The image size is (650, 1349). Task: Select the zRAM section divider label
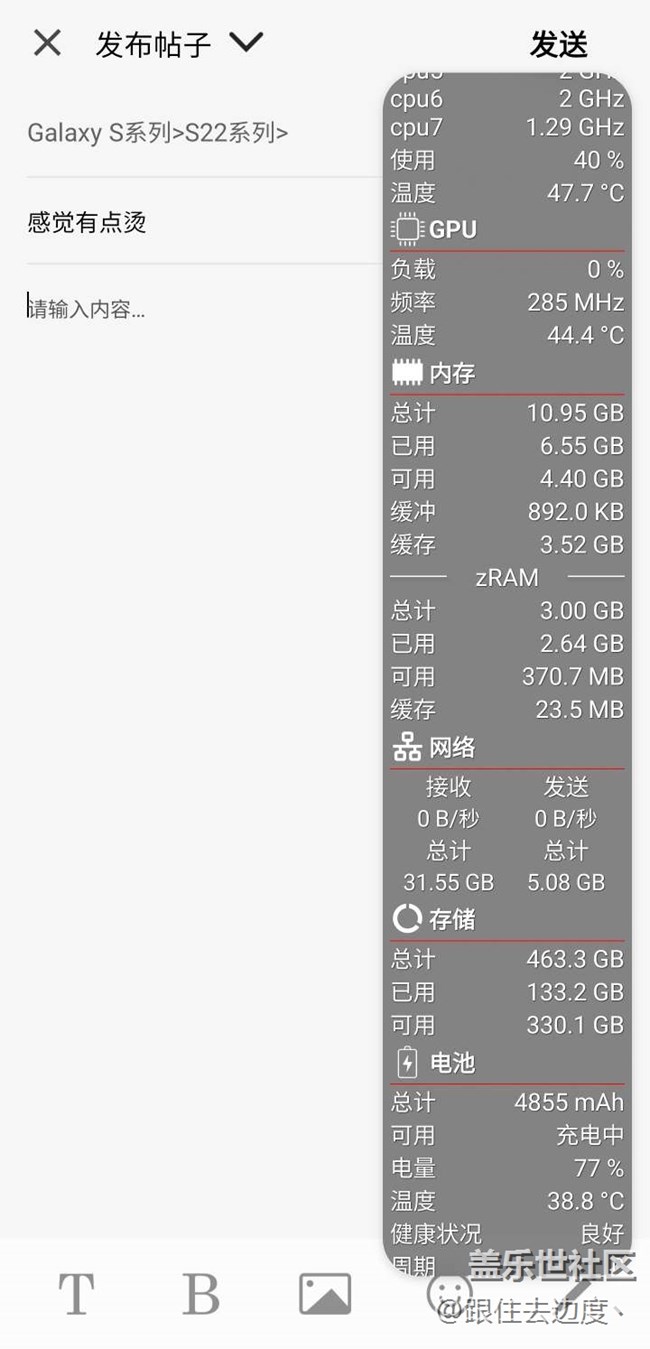[506, 577]
